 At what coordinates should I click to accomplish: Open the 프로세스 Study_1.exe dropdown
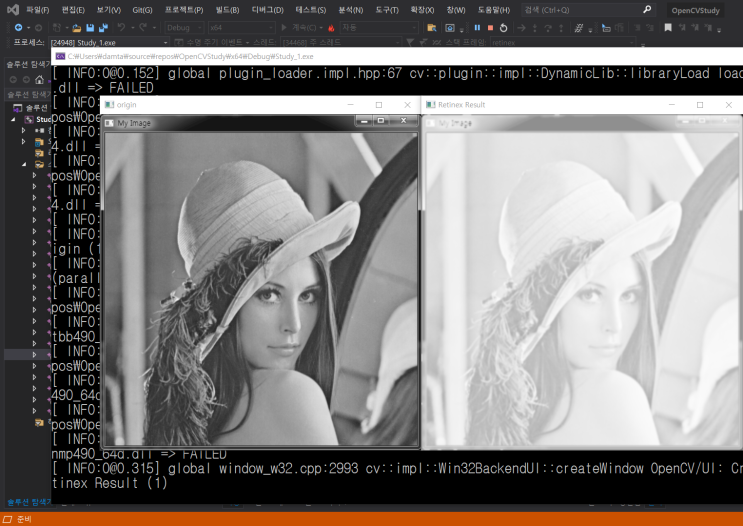(109, 43)
